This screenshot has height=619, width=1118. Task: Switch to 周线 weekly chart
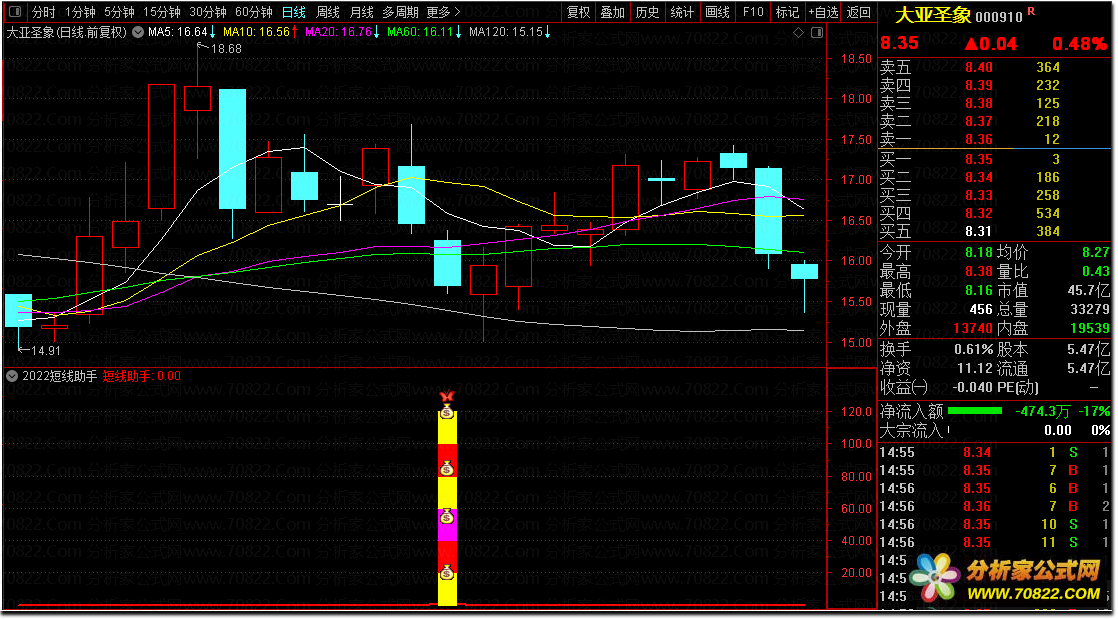click(327, 12)
